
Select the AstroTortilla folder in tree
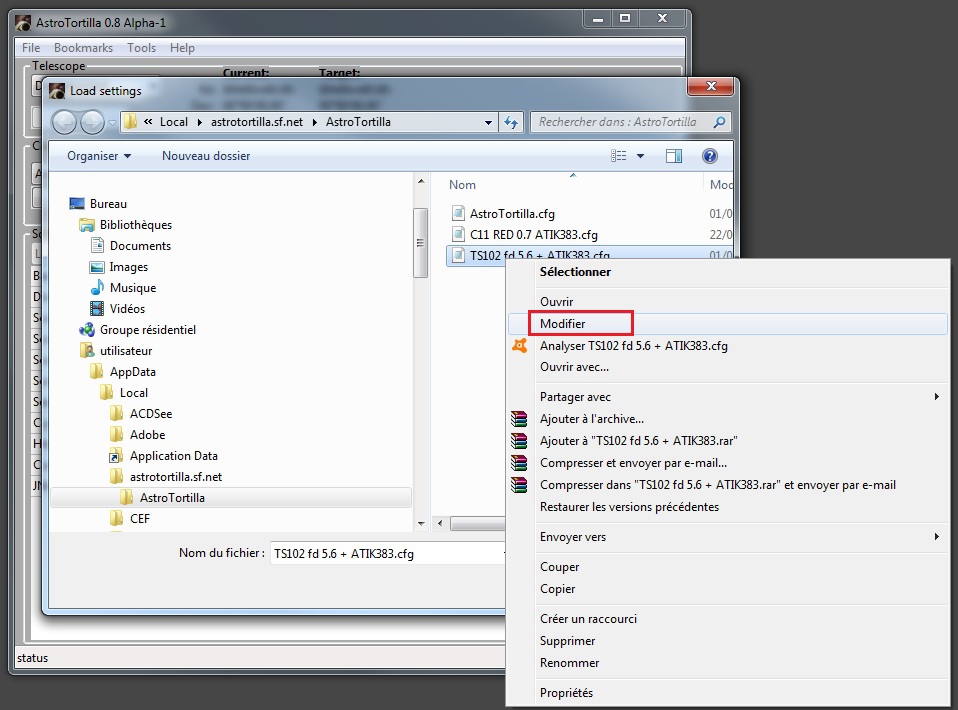(231, 497)
